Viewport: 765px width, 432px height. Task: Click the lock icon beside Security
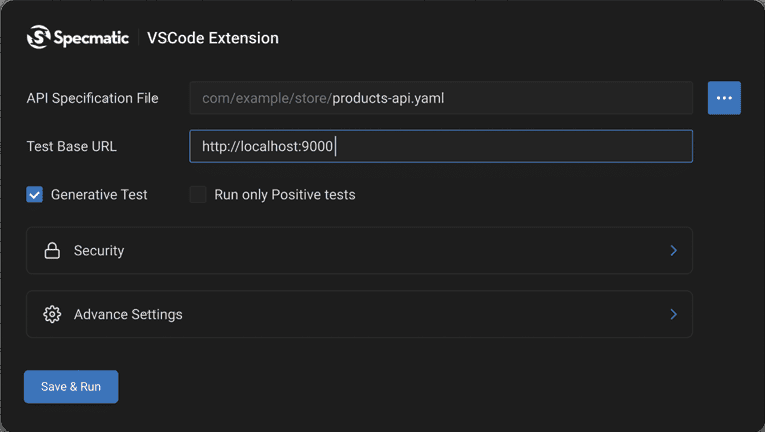point(52,251)
